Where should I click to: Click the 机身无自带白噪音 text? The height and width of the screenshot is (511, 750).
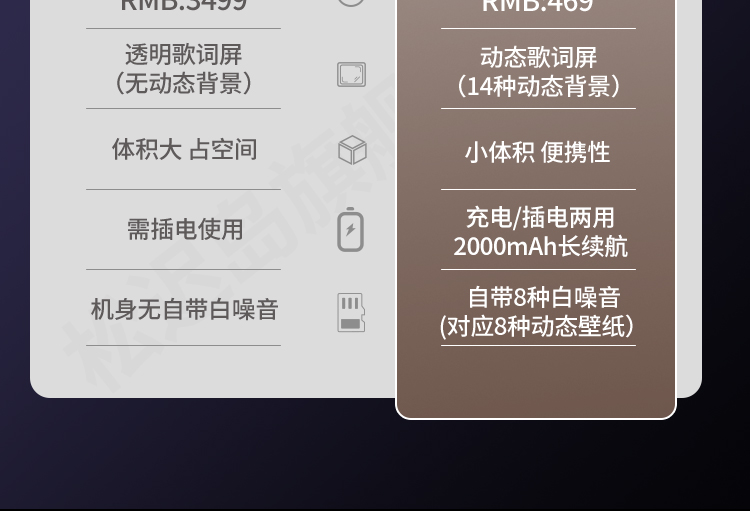coord(184,309)
